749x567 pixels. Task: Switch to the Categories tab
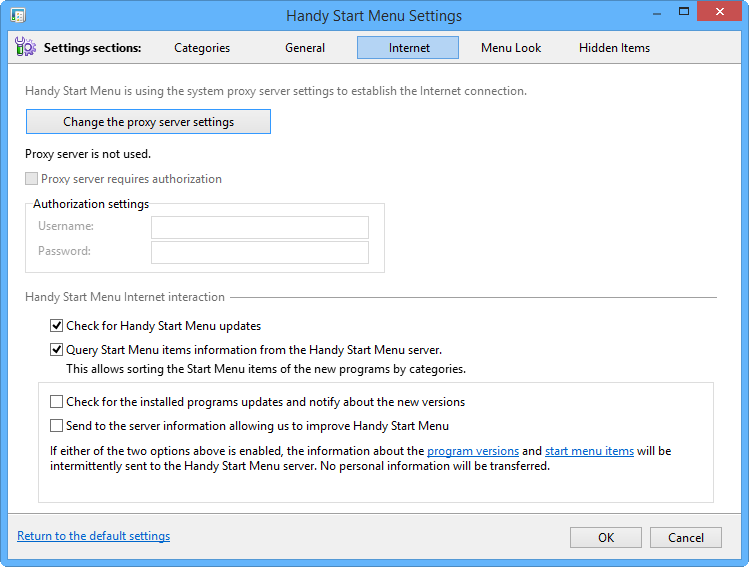(x=202, y=48)
